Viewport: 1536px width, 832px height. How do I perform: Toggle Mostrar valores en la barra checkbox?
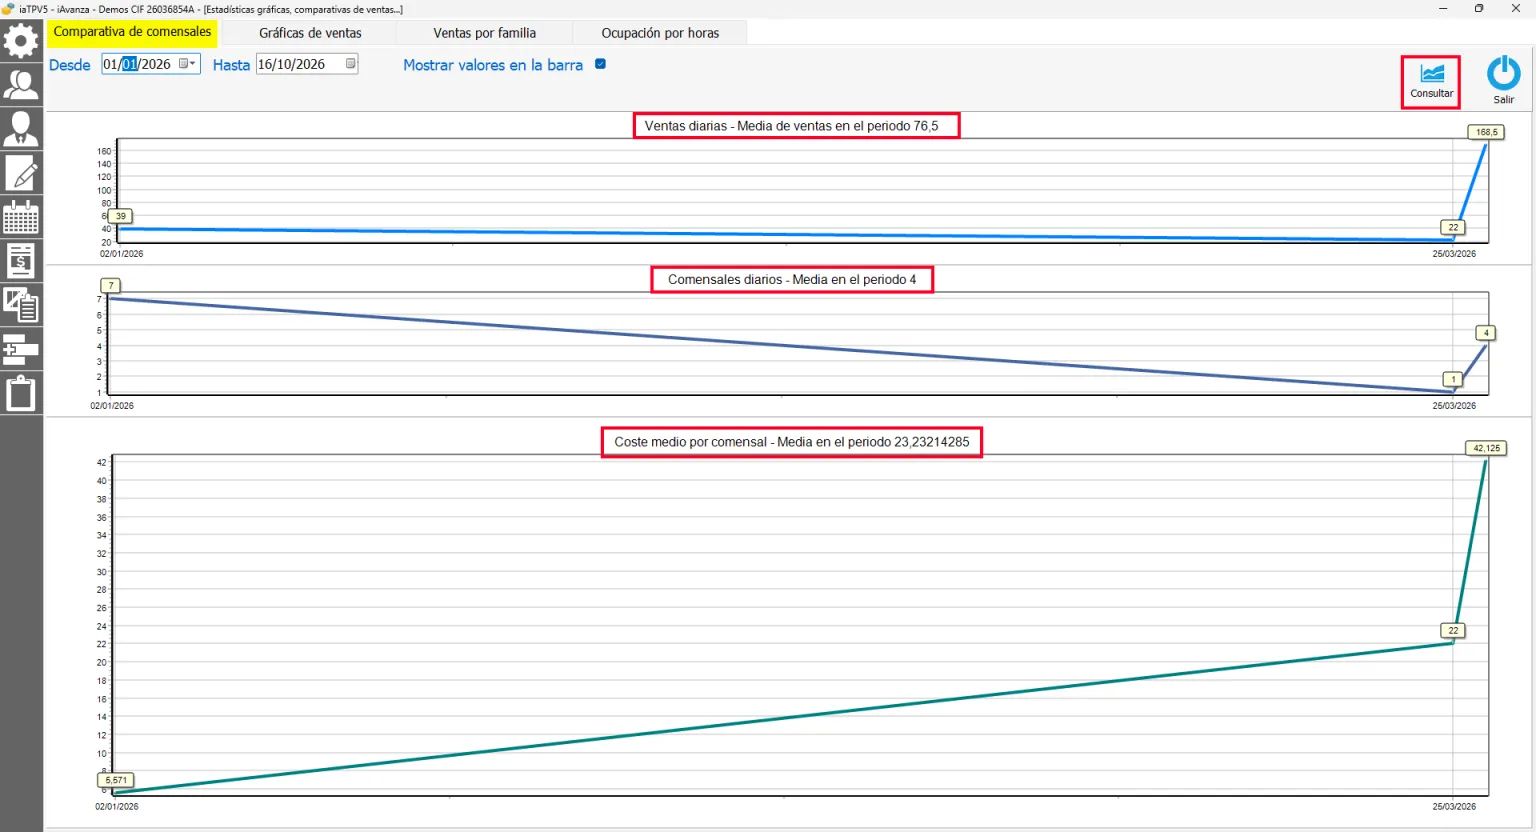[x=600, y=64]
